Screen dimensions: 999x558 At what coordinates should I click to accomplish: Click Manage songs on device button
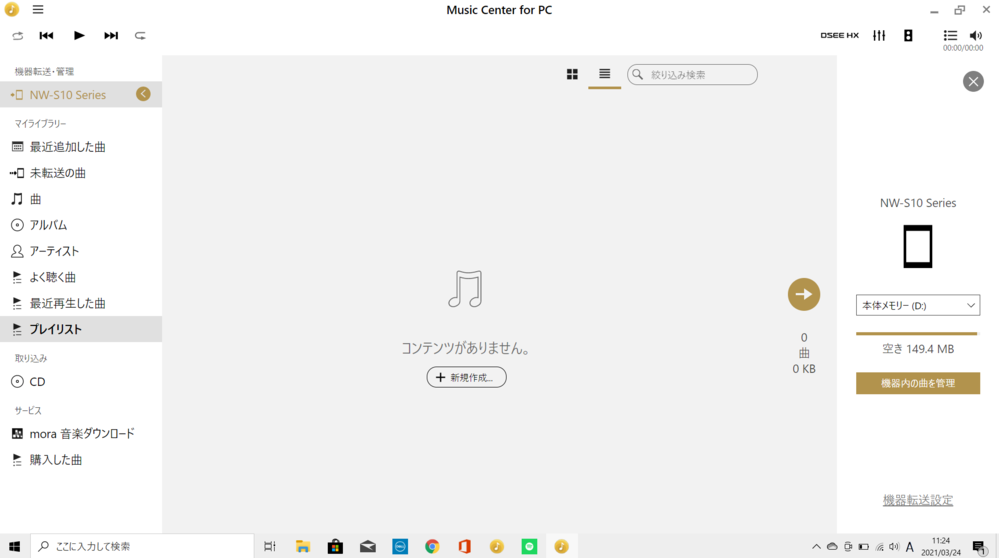[x=917, y=383]
